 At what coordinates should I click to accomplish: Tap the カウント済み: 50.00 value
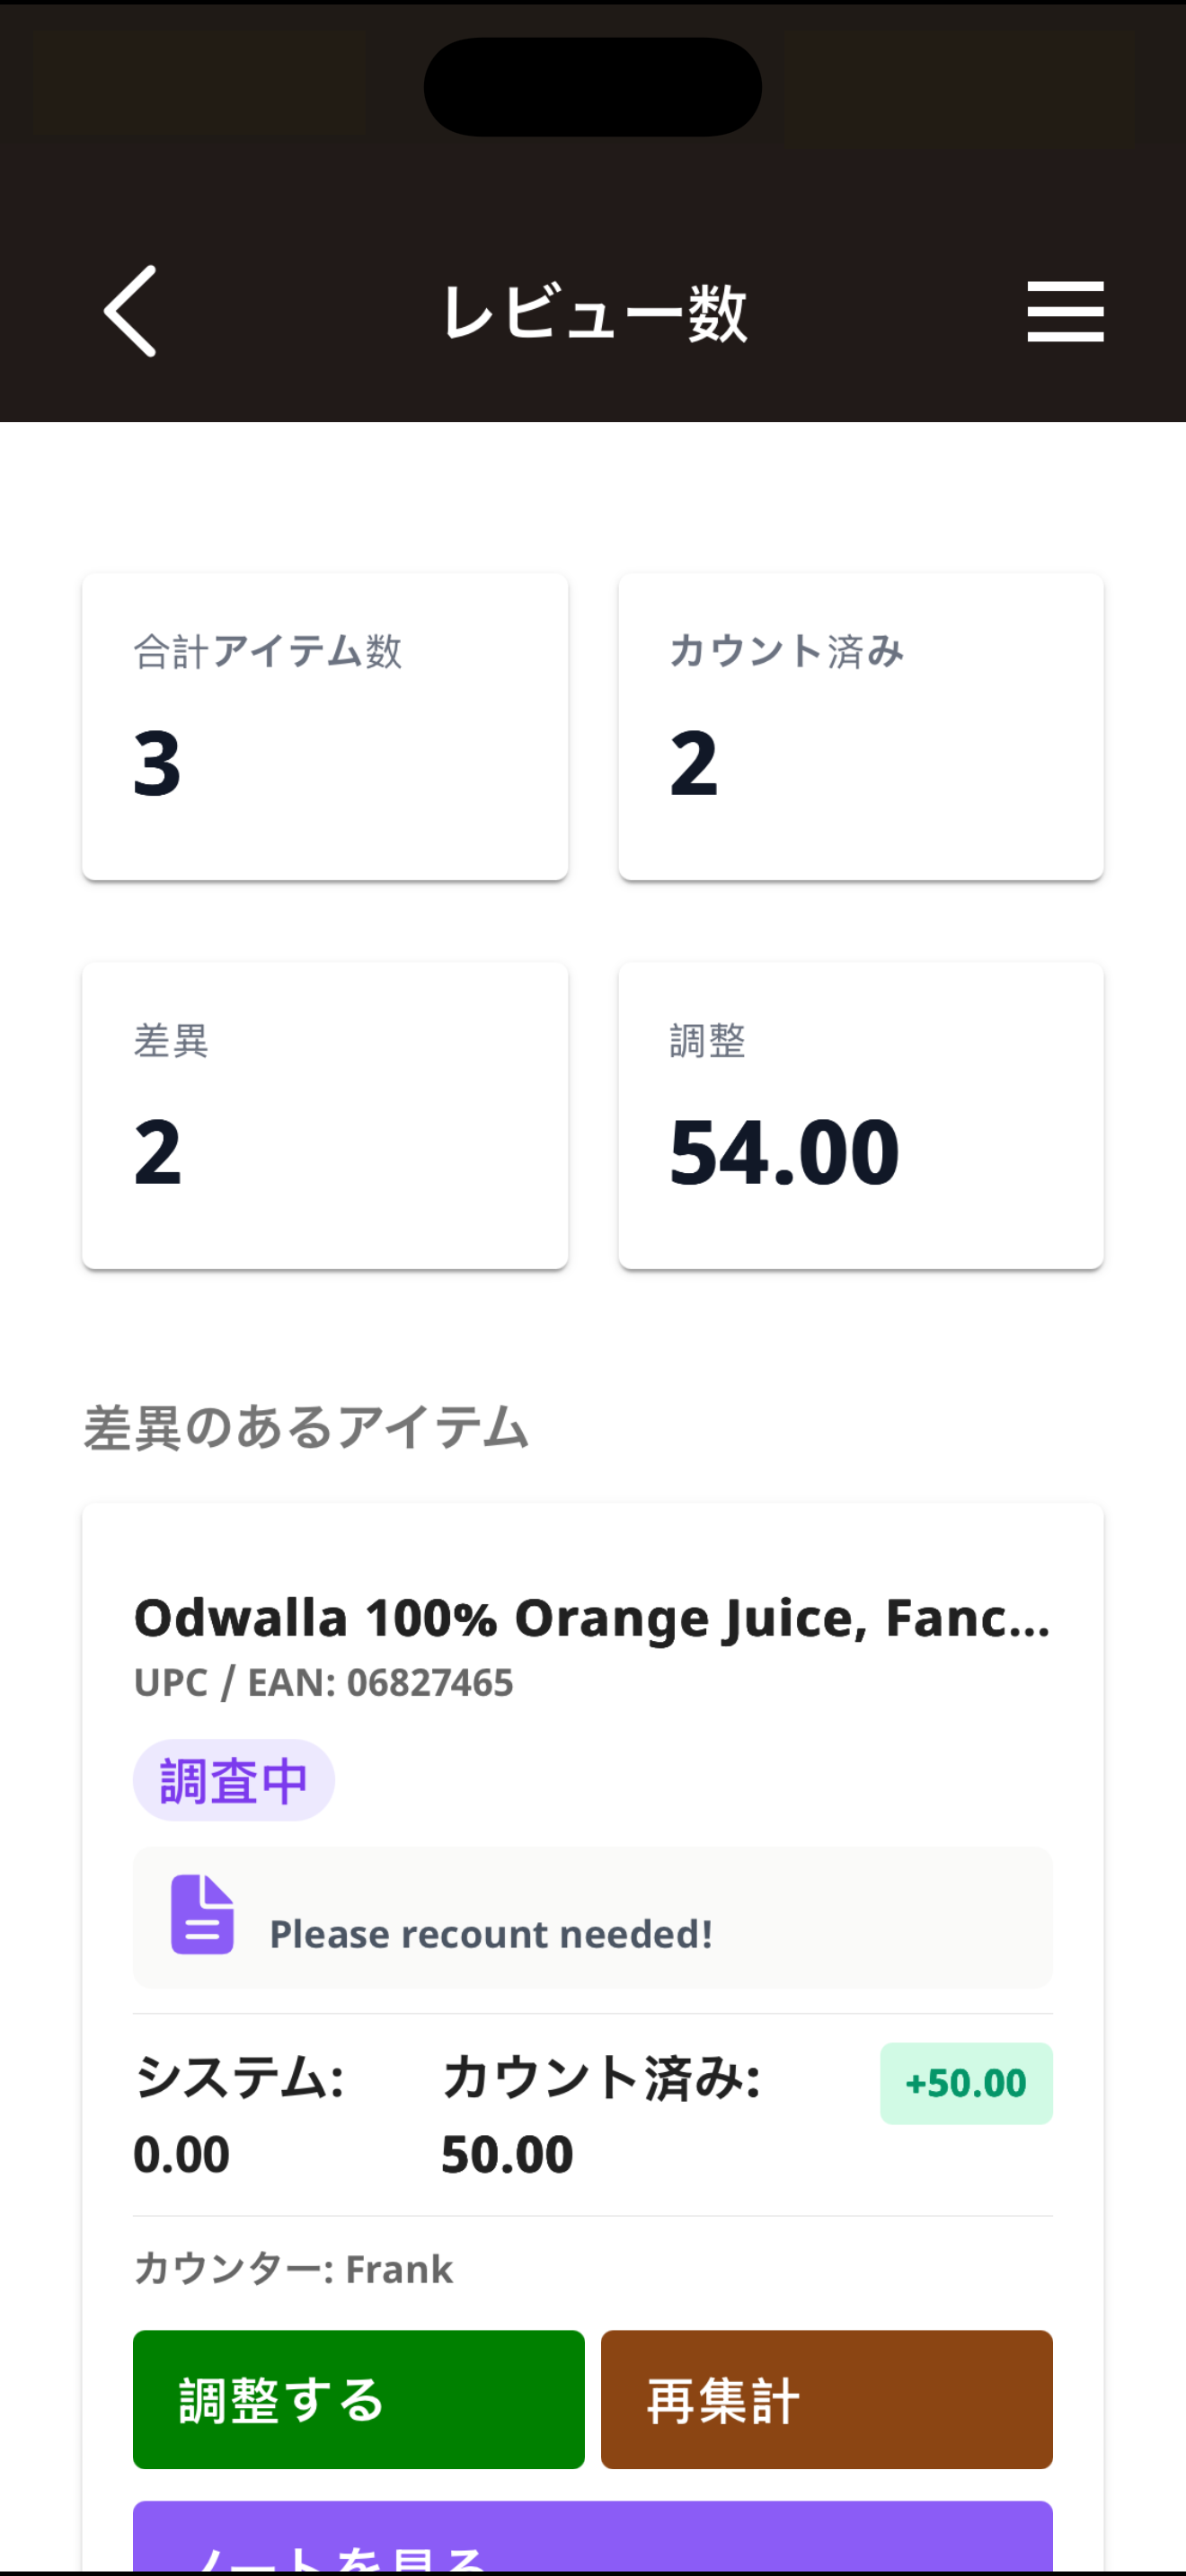[601, 2115]
